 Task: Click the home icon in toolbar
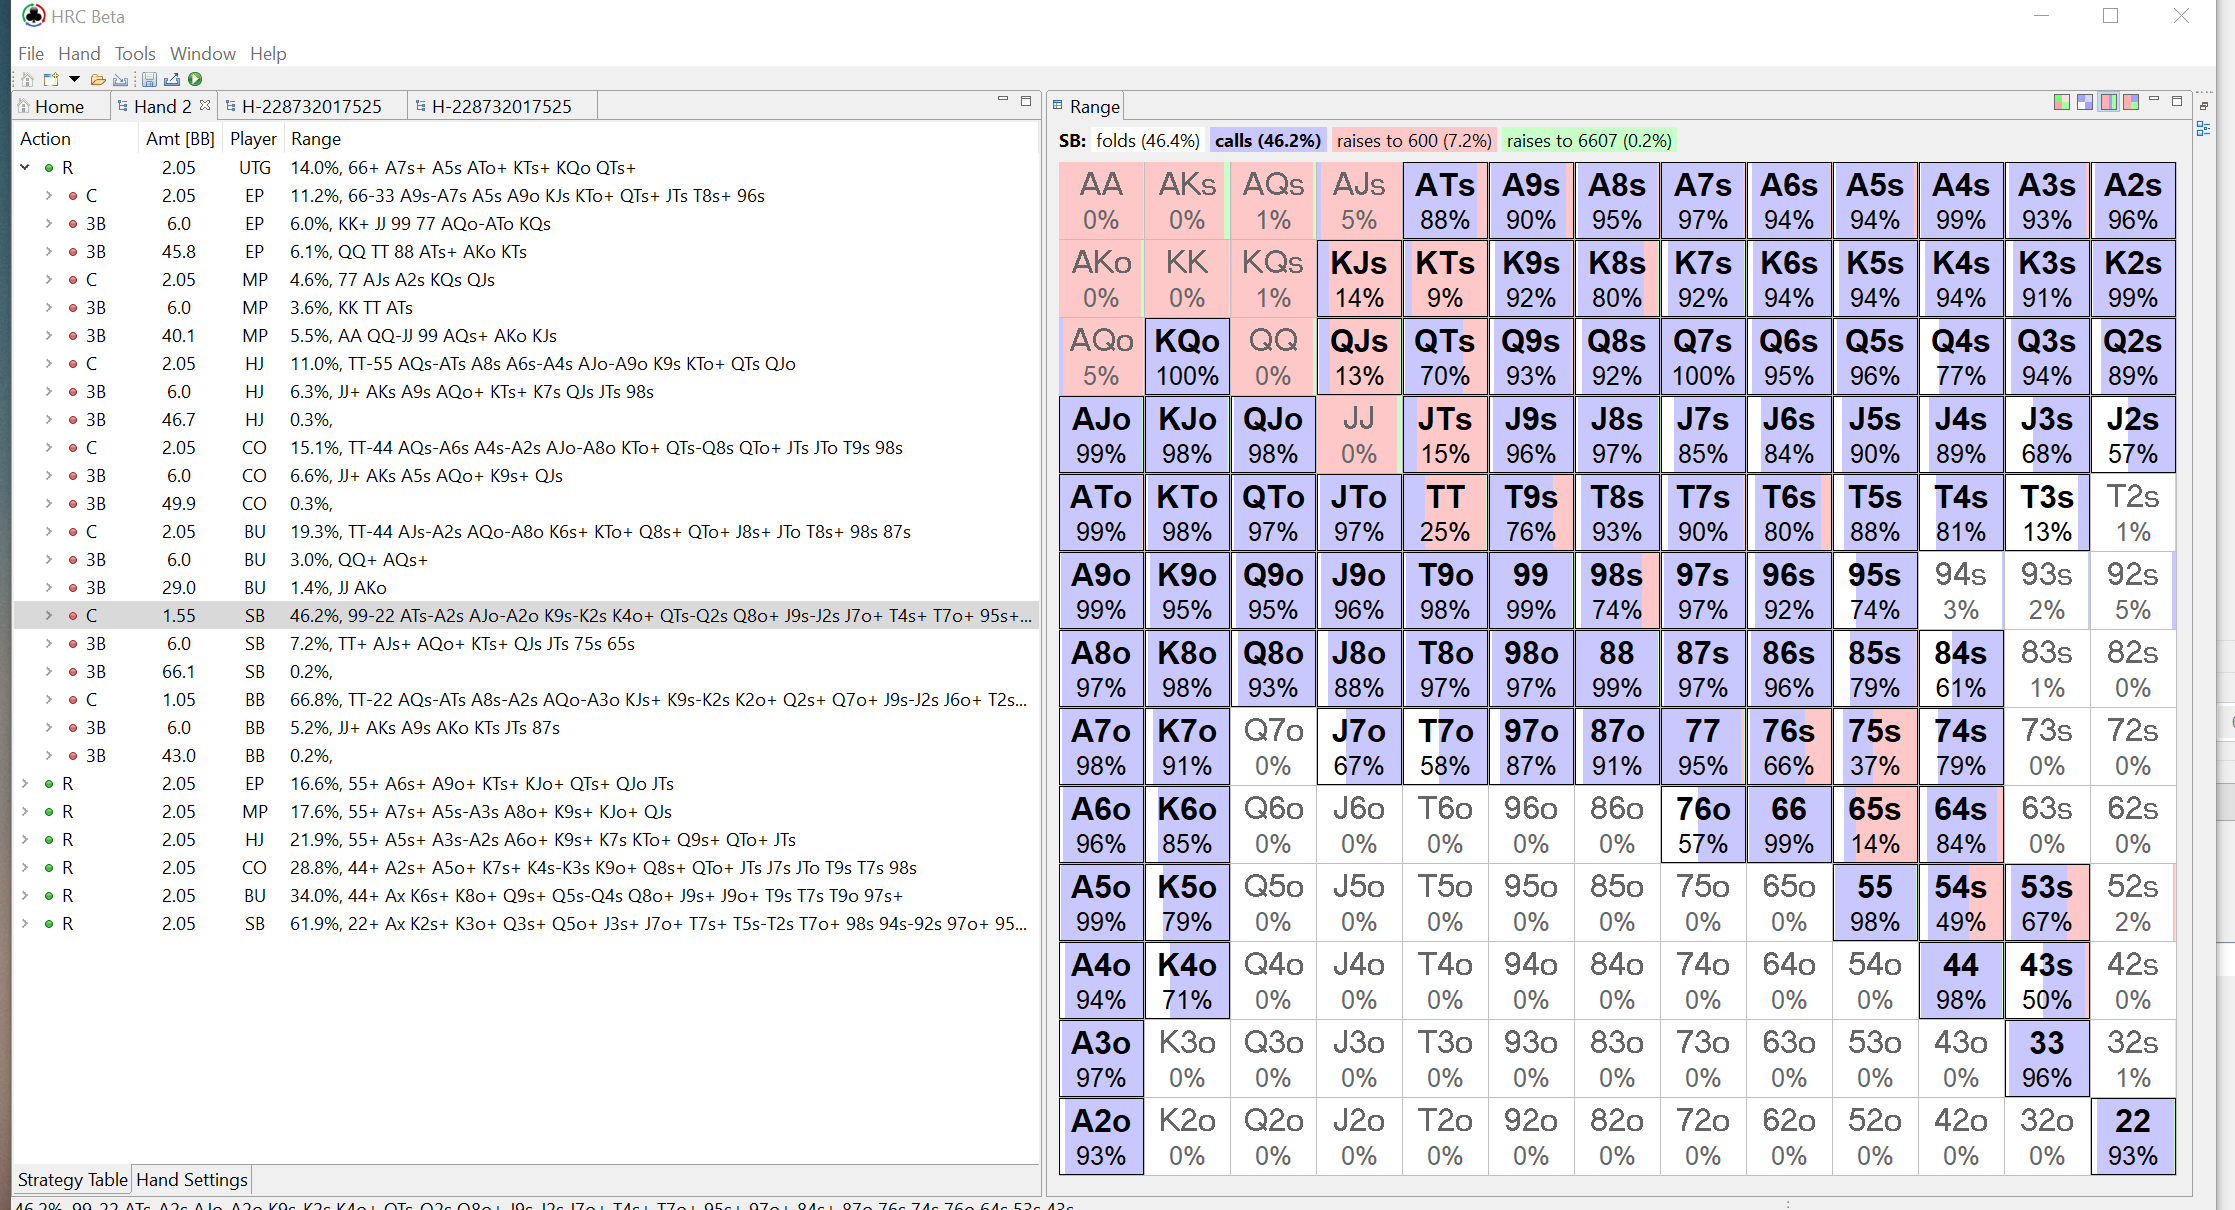[x=27, y=79]
